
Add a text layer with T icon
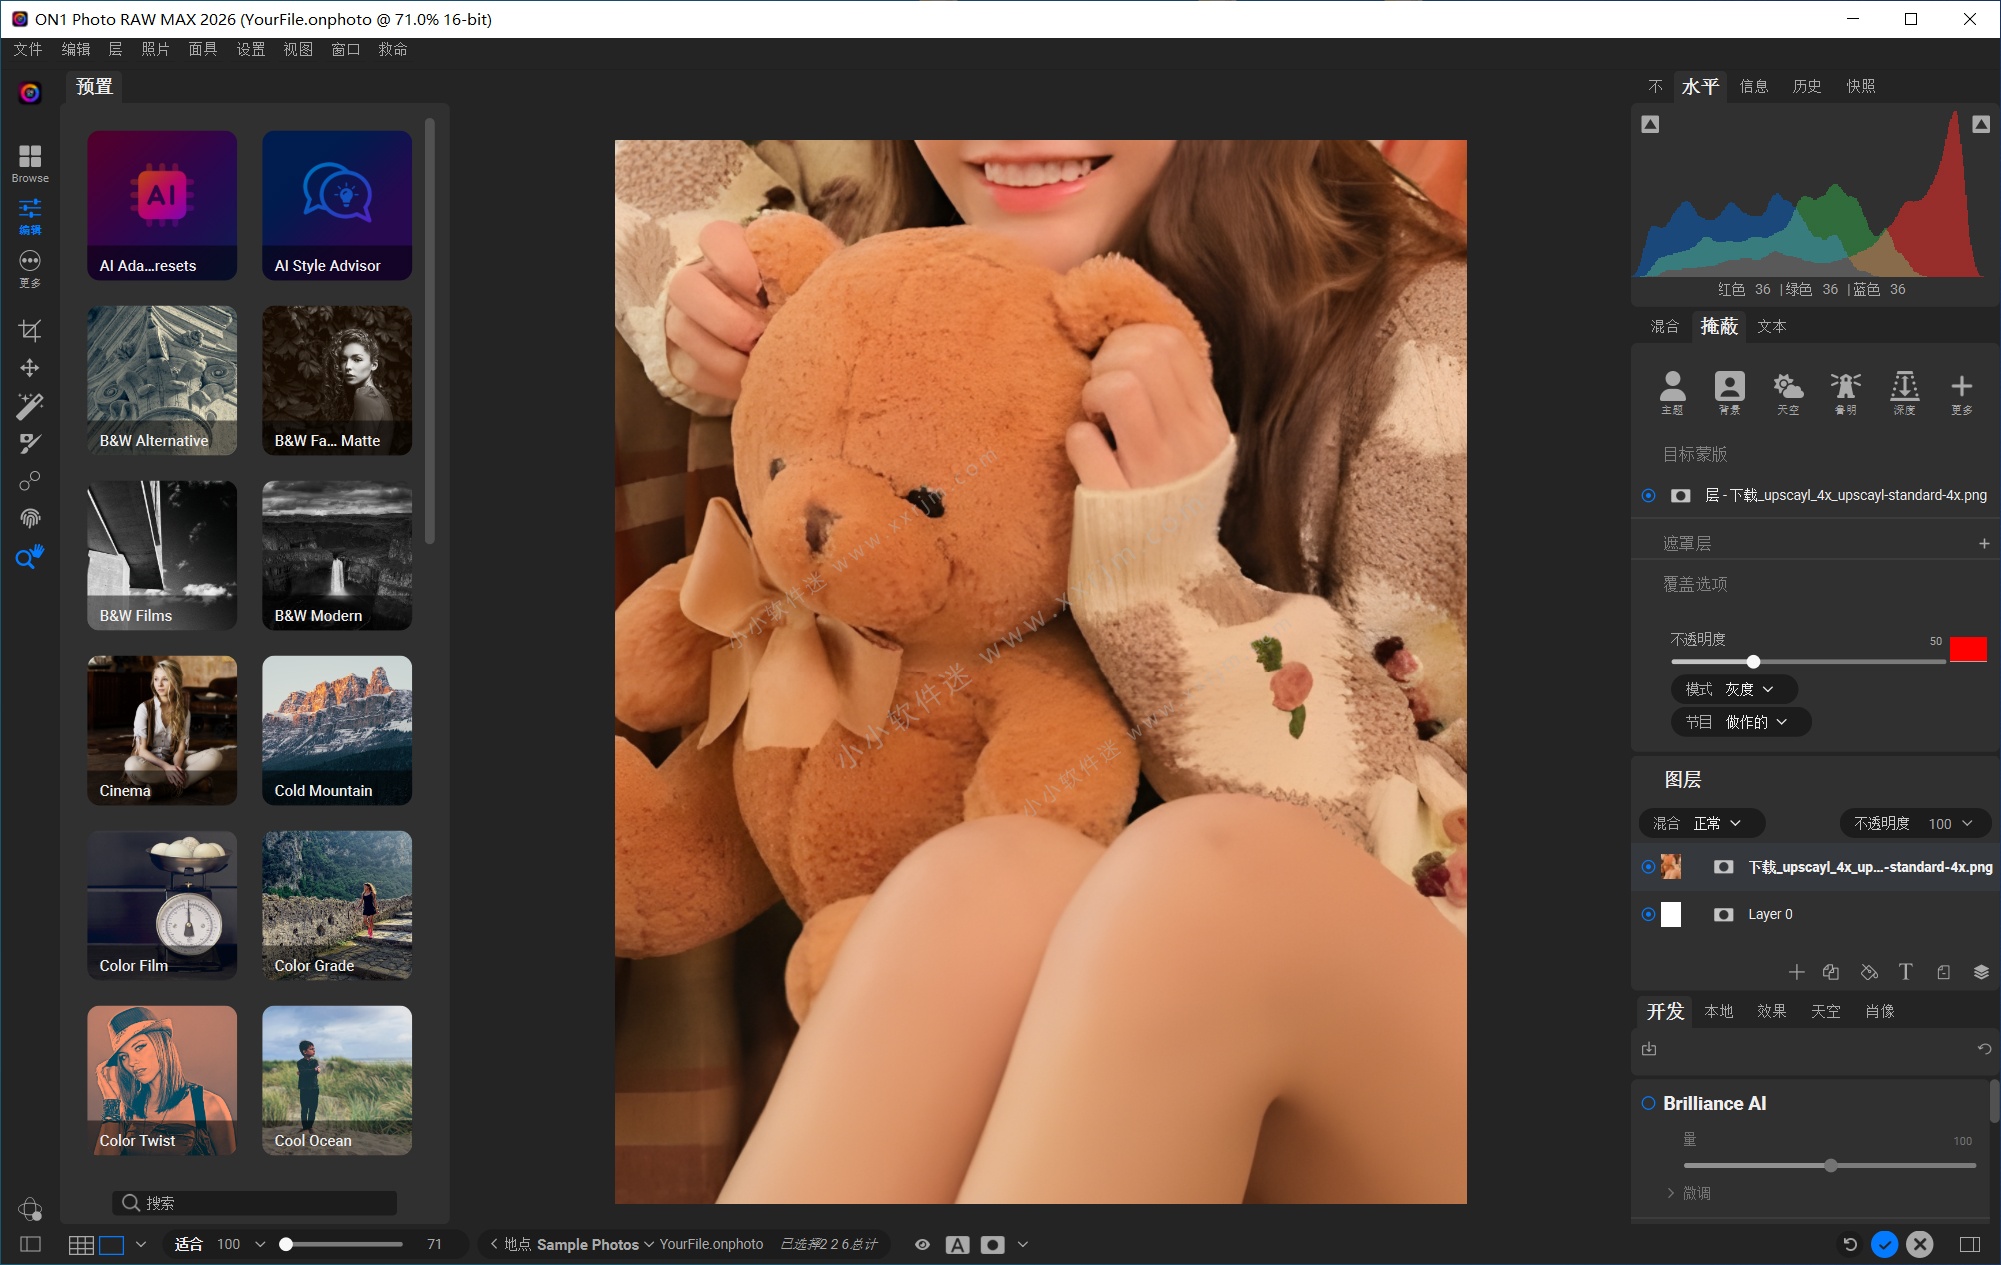coord(1905,972)
